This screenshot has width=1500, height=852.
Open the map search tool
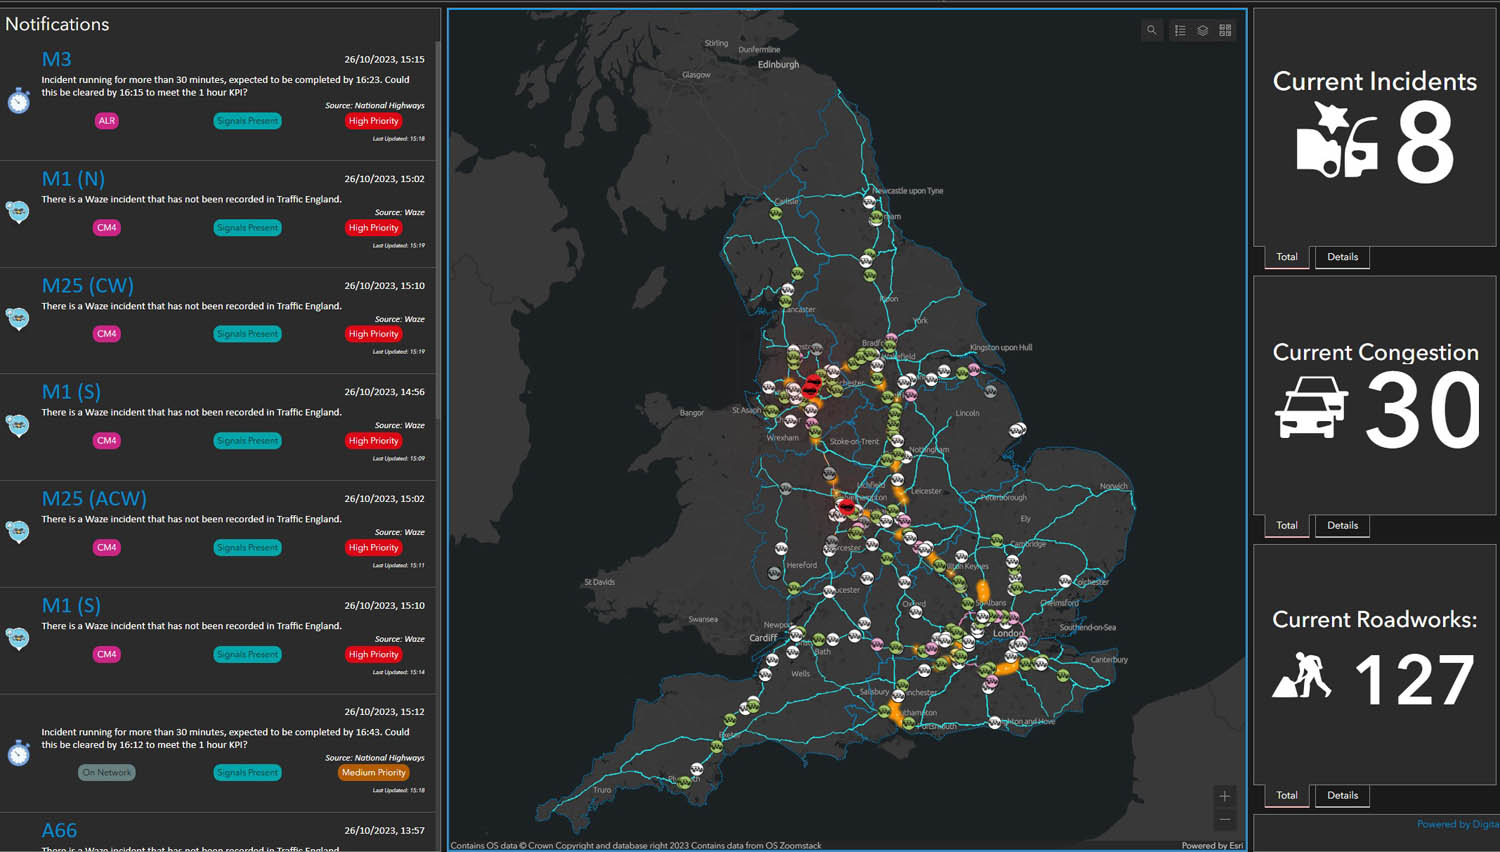click(x=1152, y=30)
